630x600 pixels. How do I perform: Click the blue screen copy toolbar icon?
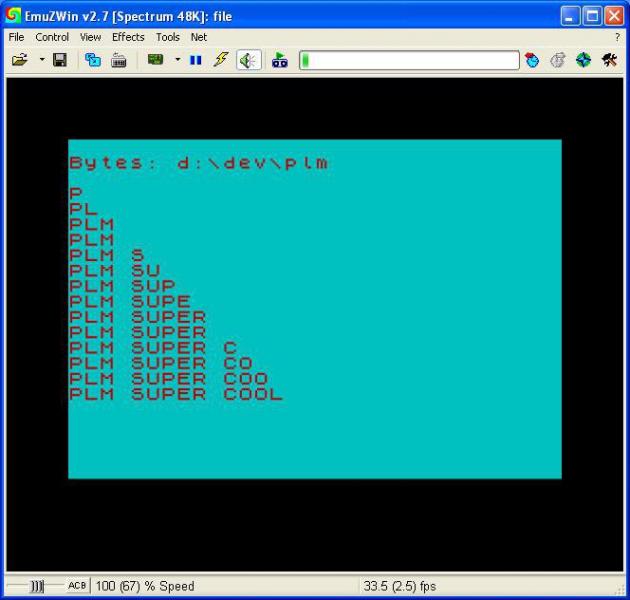click(x=93, y=60)
